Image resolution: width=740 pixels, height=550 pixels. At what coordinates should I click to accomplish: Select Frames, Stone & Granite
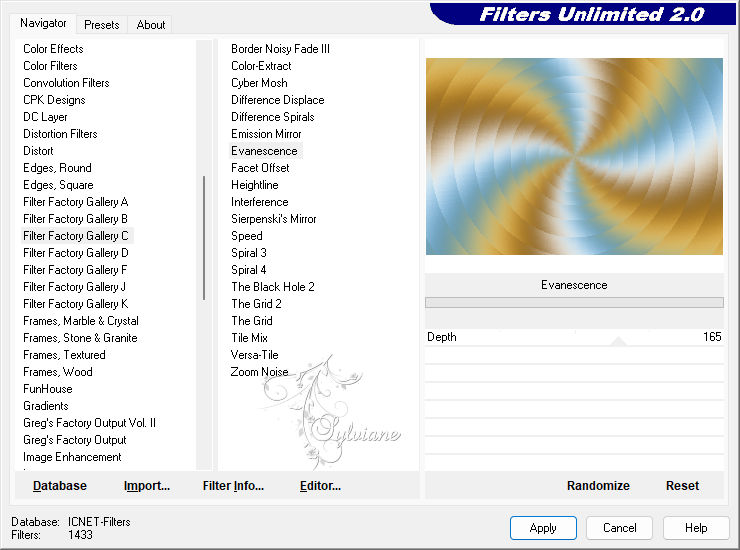pos(80,338)
